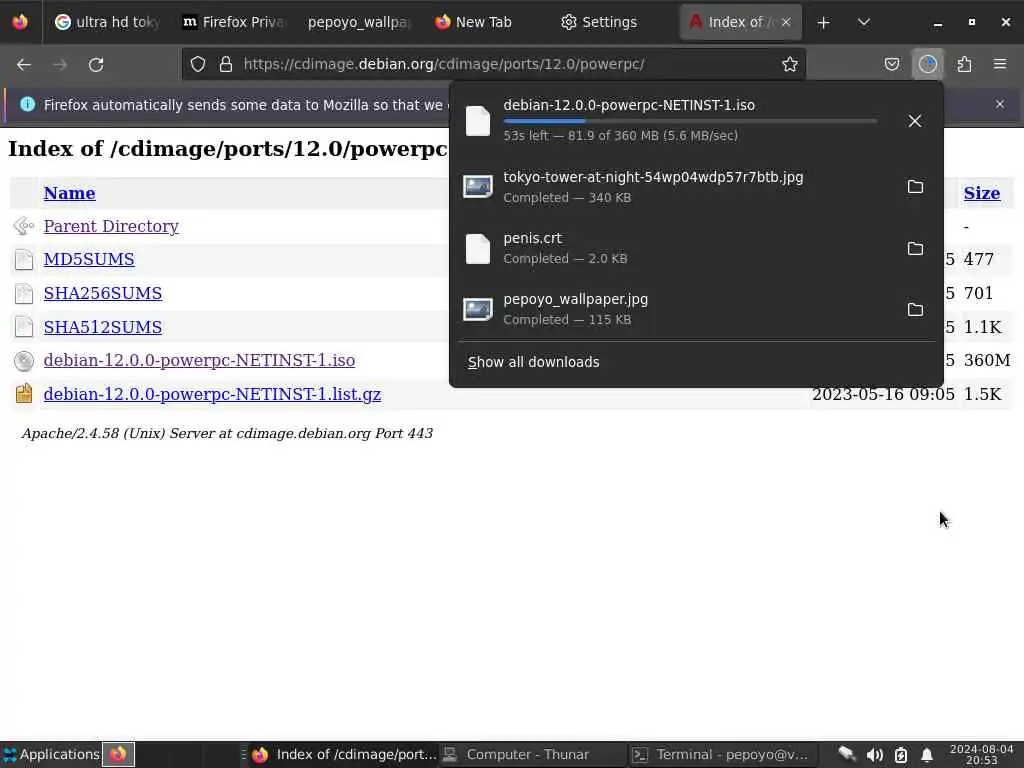Open the panel clock calendar
The image size is (1024, 768).
pos(981,754)
